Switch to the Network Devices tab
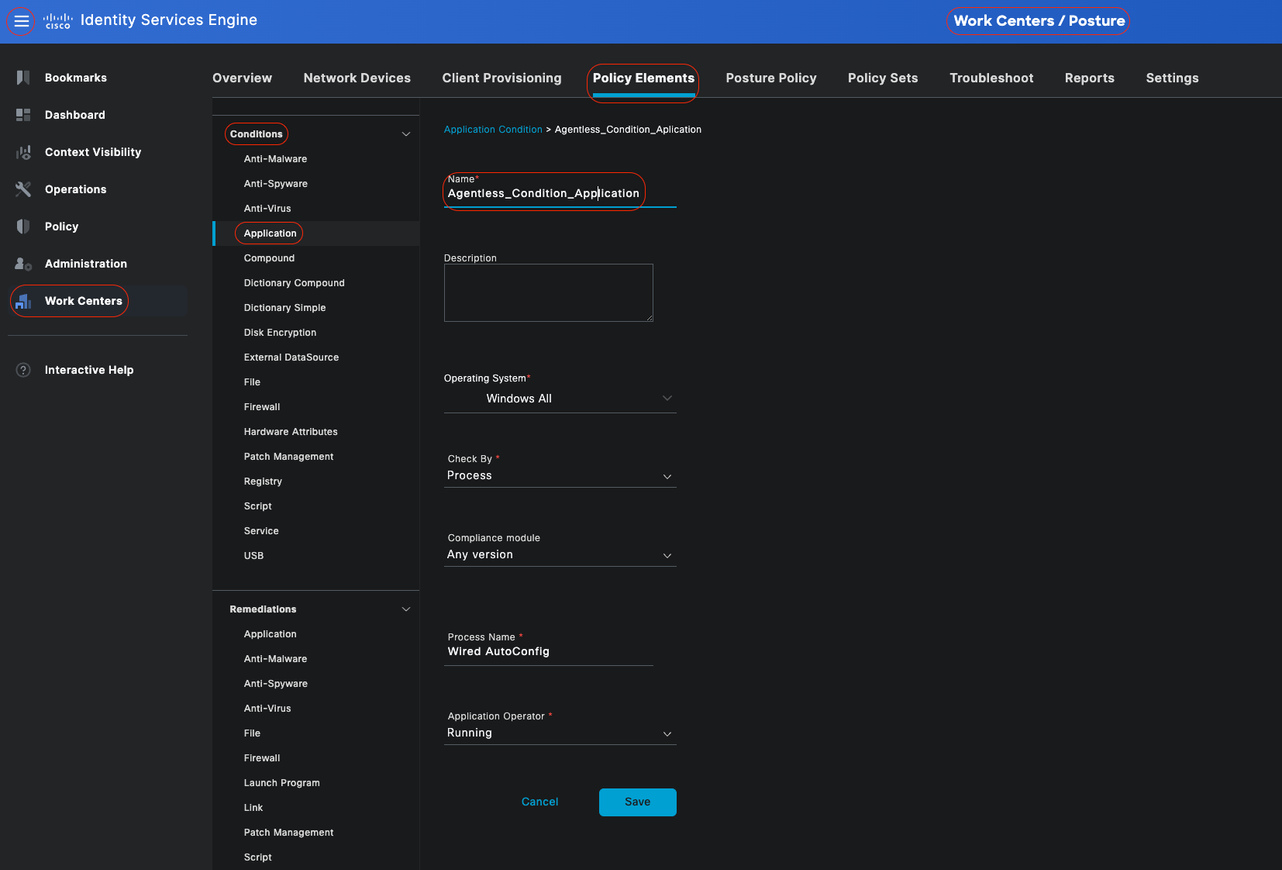 pyautogui.click(x=357, y=78)
